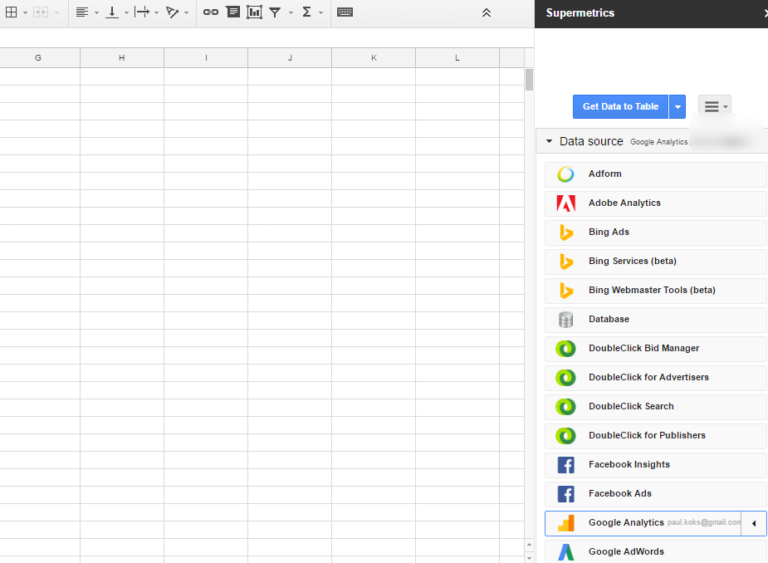Click the insert link icon

(x=211, y=12)
